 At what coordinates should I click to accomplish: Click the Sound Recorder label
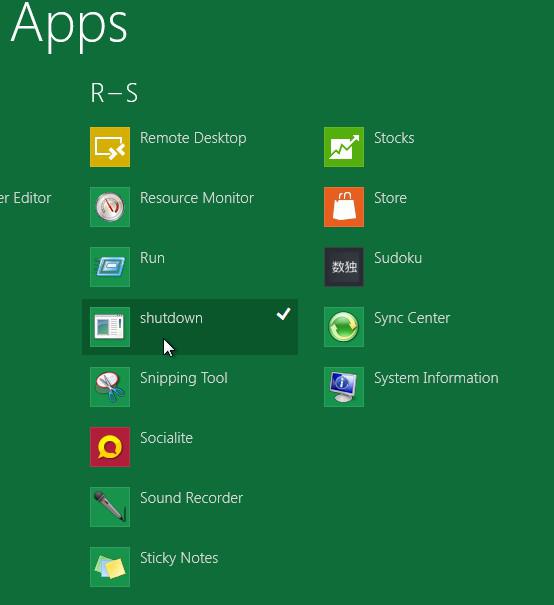tap(191, 498)
